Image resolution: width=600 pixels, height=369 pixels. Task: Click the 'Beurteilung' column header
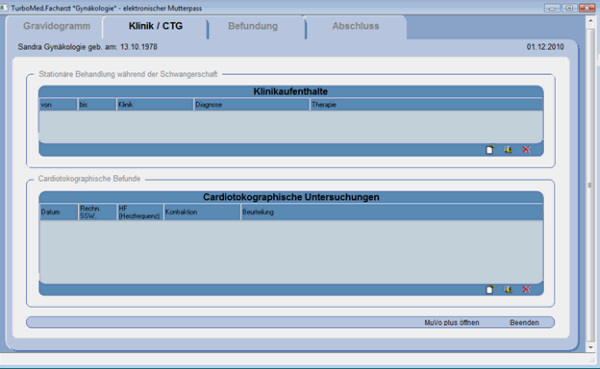[x=392, y=212]
